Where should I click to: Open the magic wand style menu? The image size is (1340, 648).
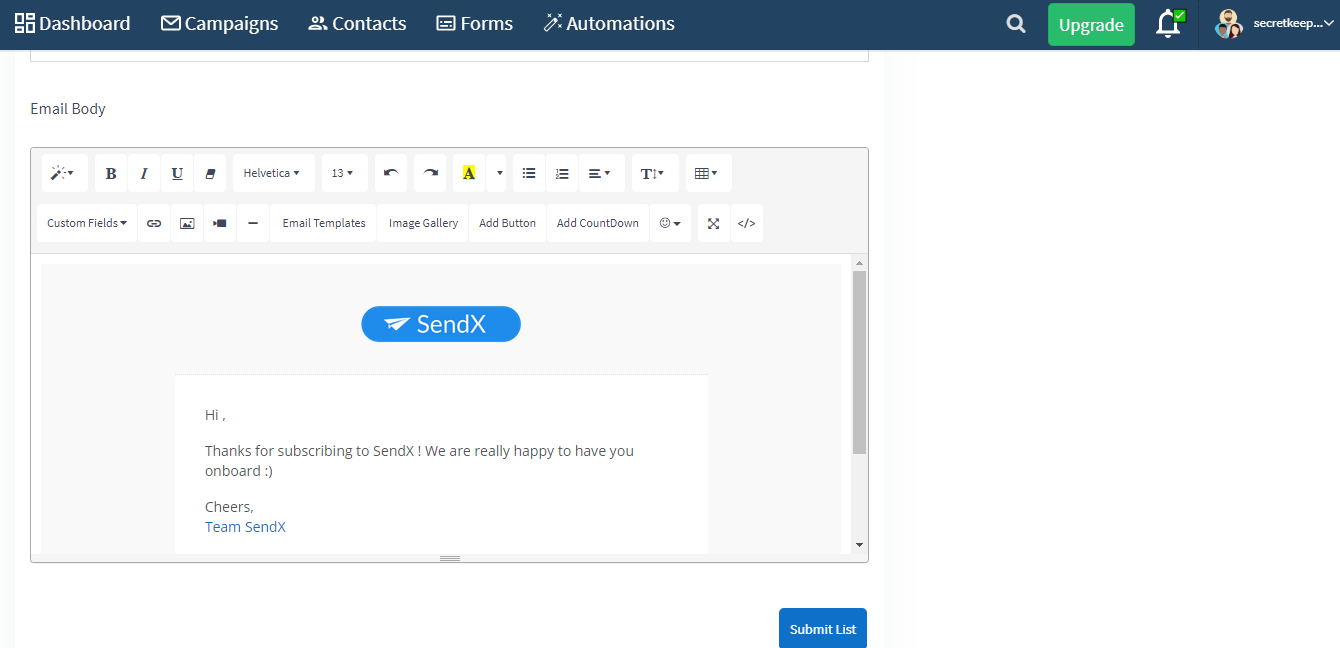[x=64, y=173]
